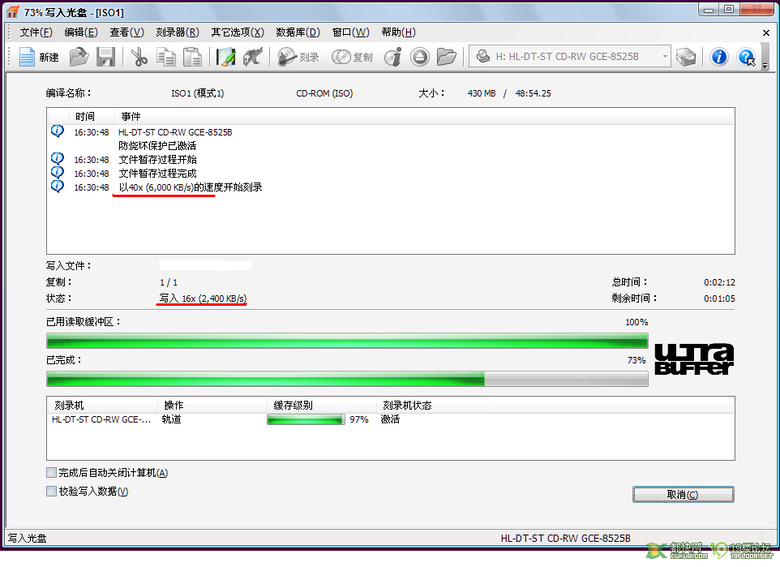Click the Eject disc icon
This screenshot has width=780, height=567.
[420, 57]
